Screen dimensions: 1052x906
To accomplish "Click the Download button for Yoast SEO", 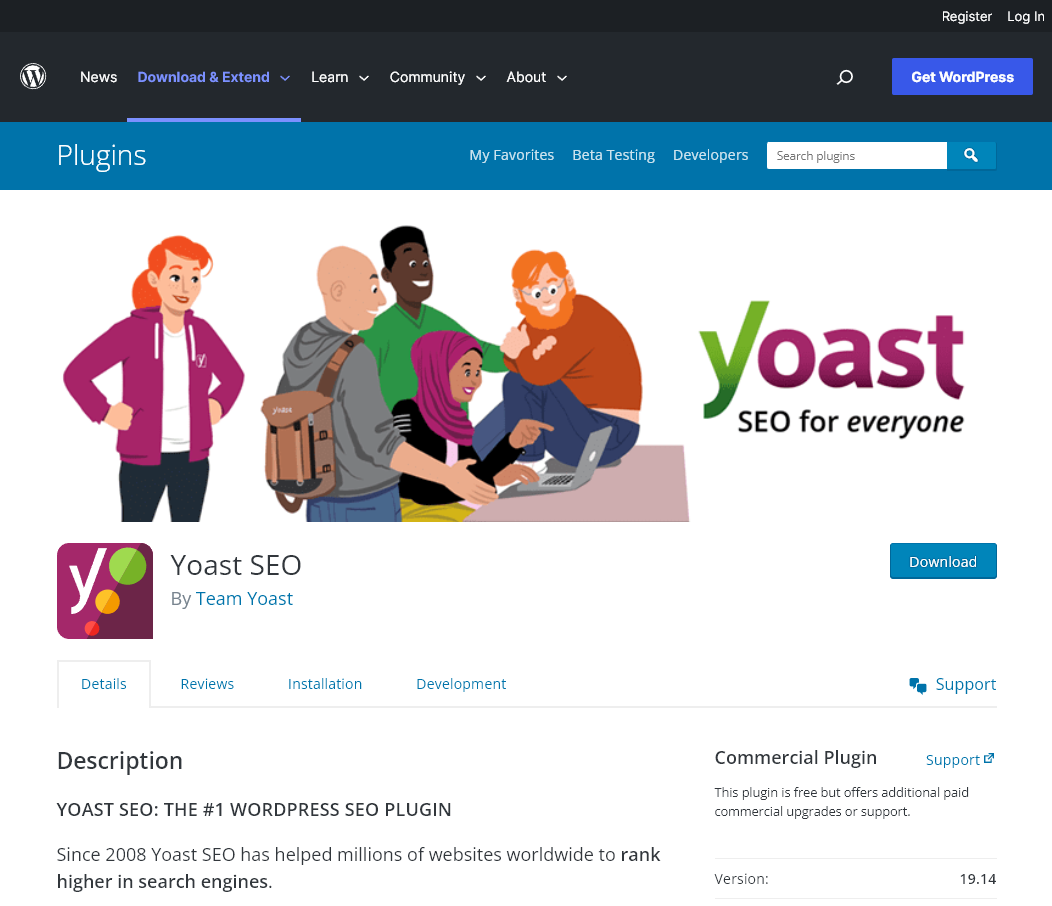I will tap(943, 561).
